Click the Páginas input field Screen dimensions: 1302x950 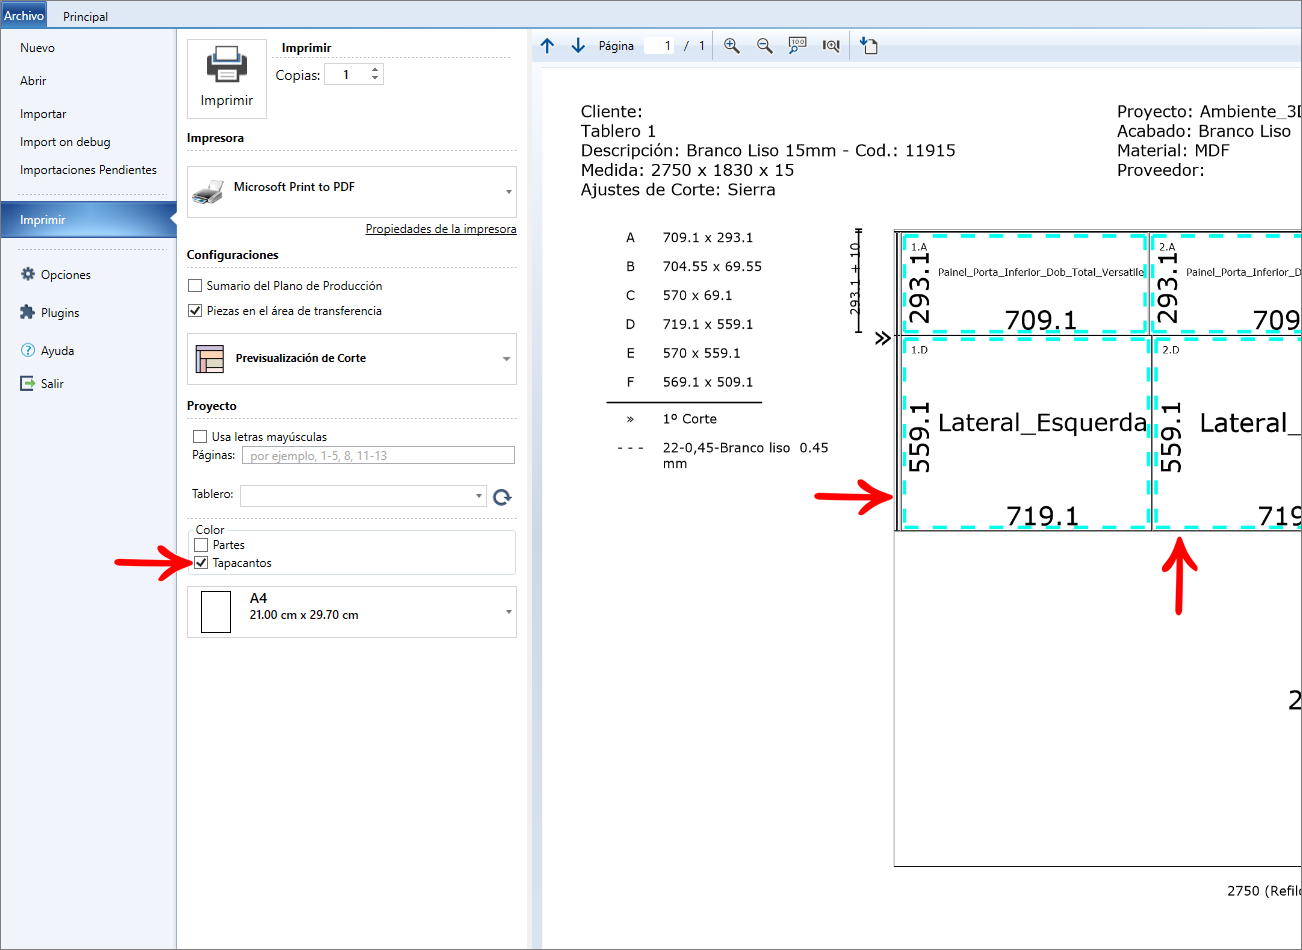(378, 455)
